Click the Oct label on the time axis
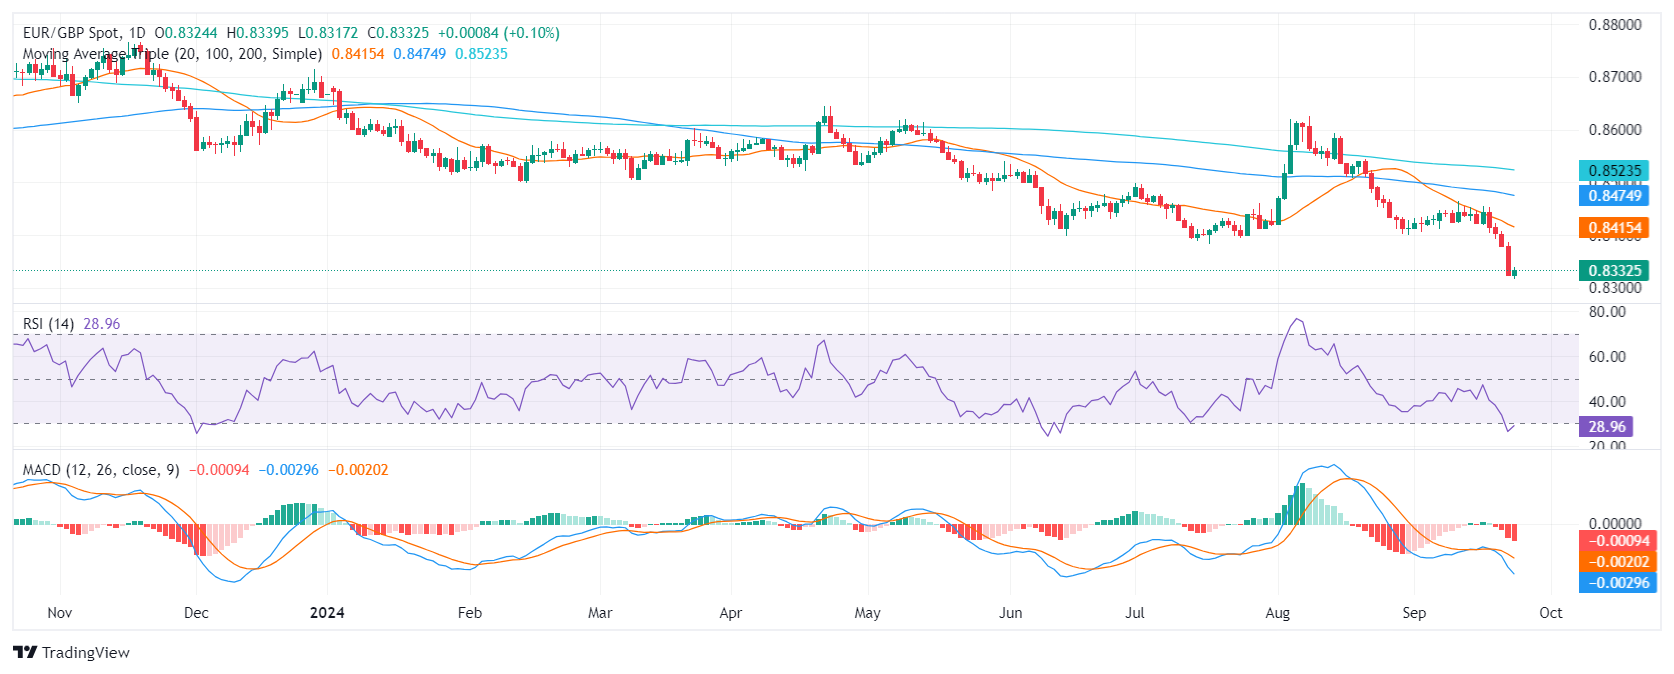The height and width of the screenshot is (674, 1674). pos(1551,613)
